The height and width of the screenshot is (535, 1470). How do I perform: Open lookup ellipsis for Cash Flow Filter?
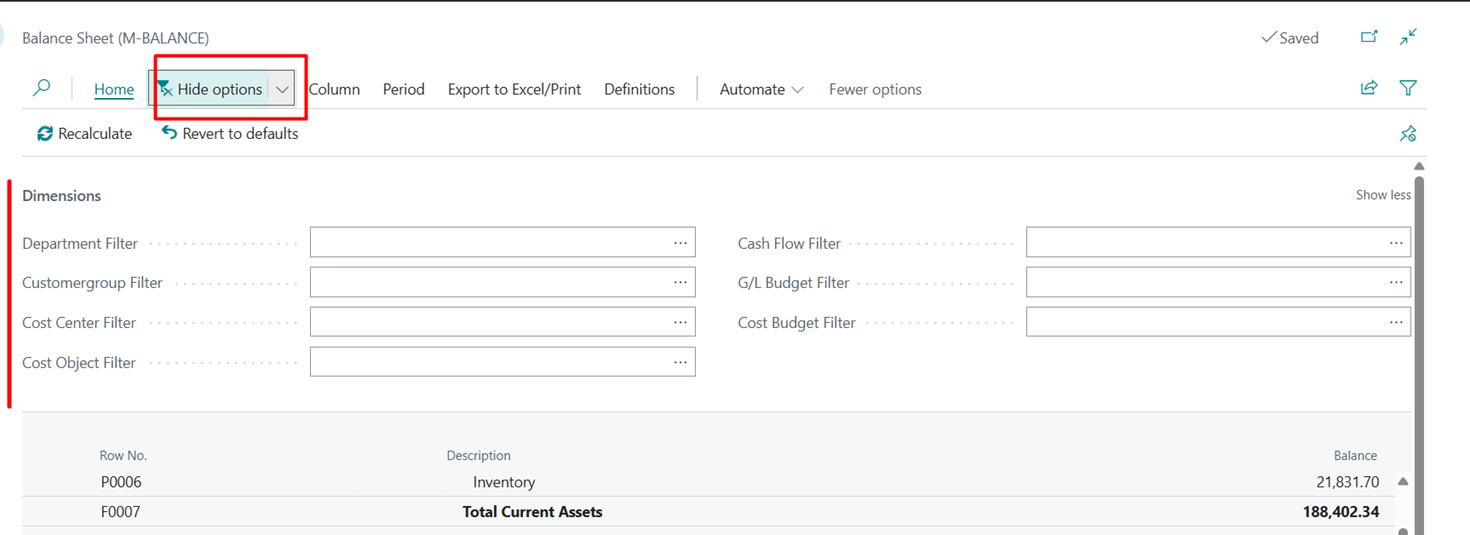pyautogui.click(x=1396, y=242)
